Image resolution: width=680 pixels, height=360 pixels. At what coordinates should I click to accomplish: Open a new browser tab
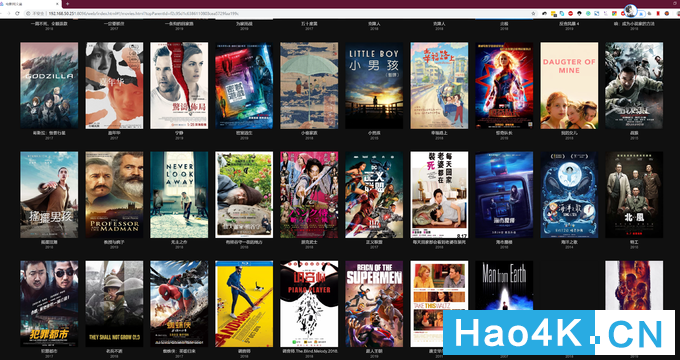[68, 4]
